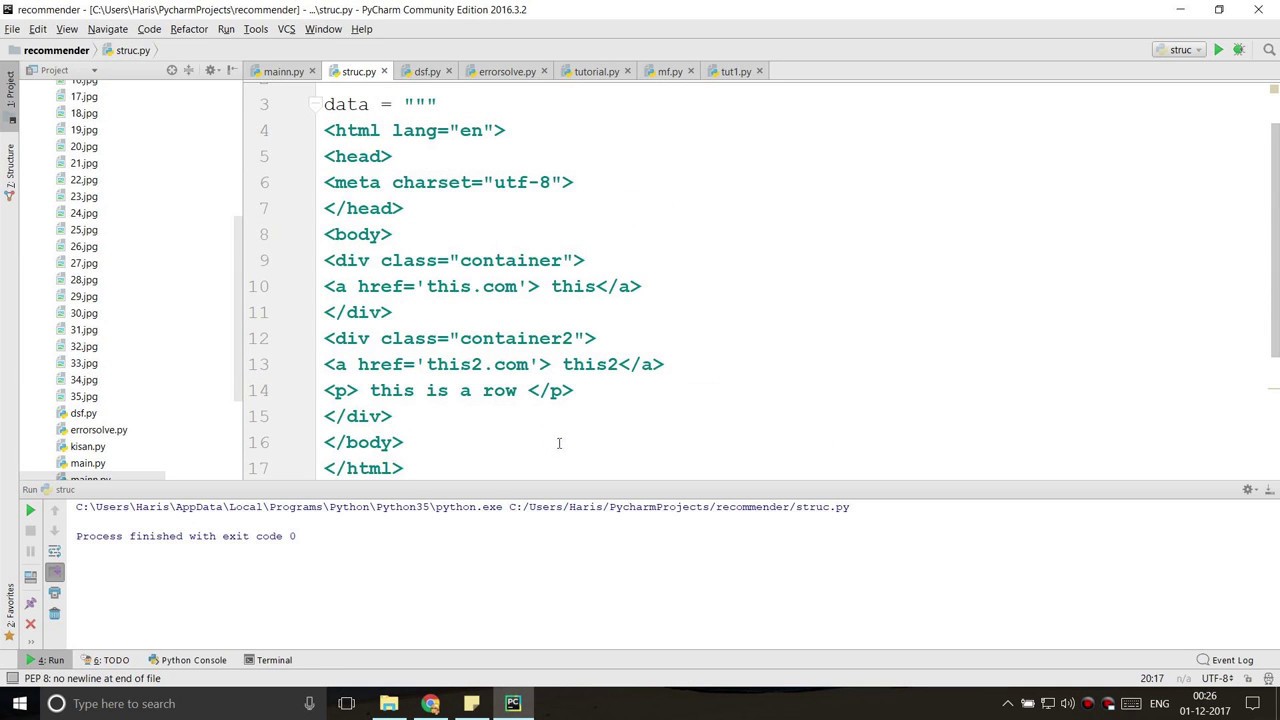Open the struc run configuration dropdown
The height and width of the screenshot is (720, 1280).
pos(1179,50)
